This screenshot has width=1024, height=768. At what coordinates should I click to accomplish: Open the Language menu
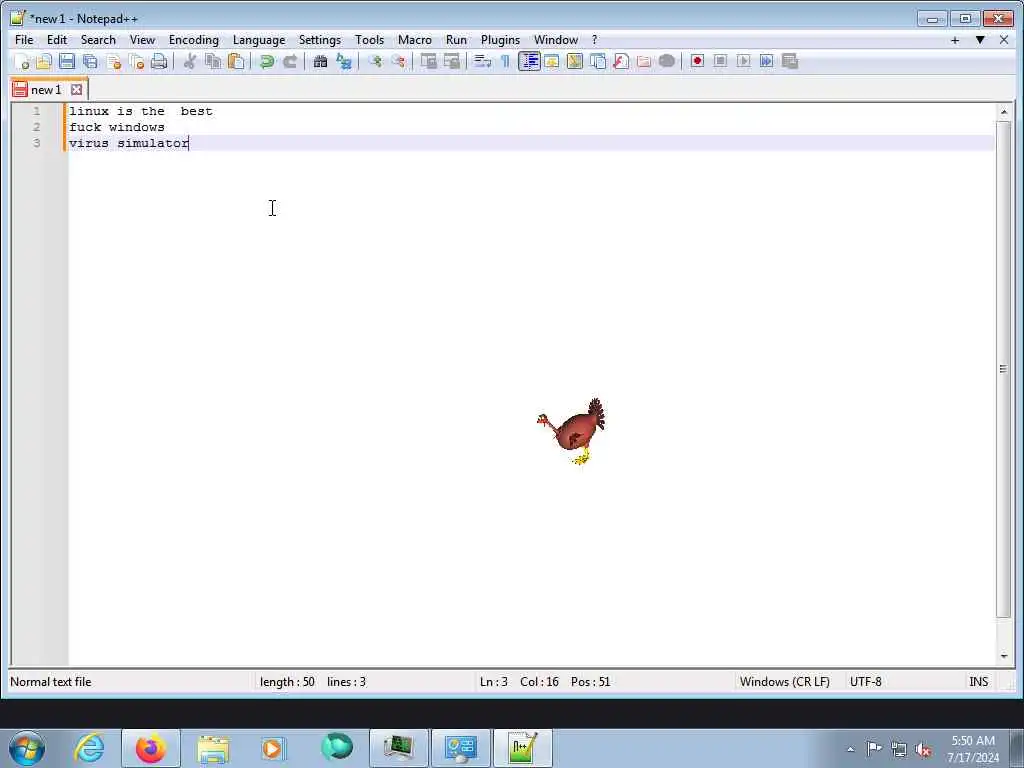pos(259,40)
